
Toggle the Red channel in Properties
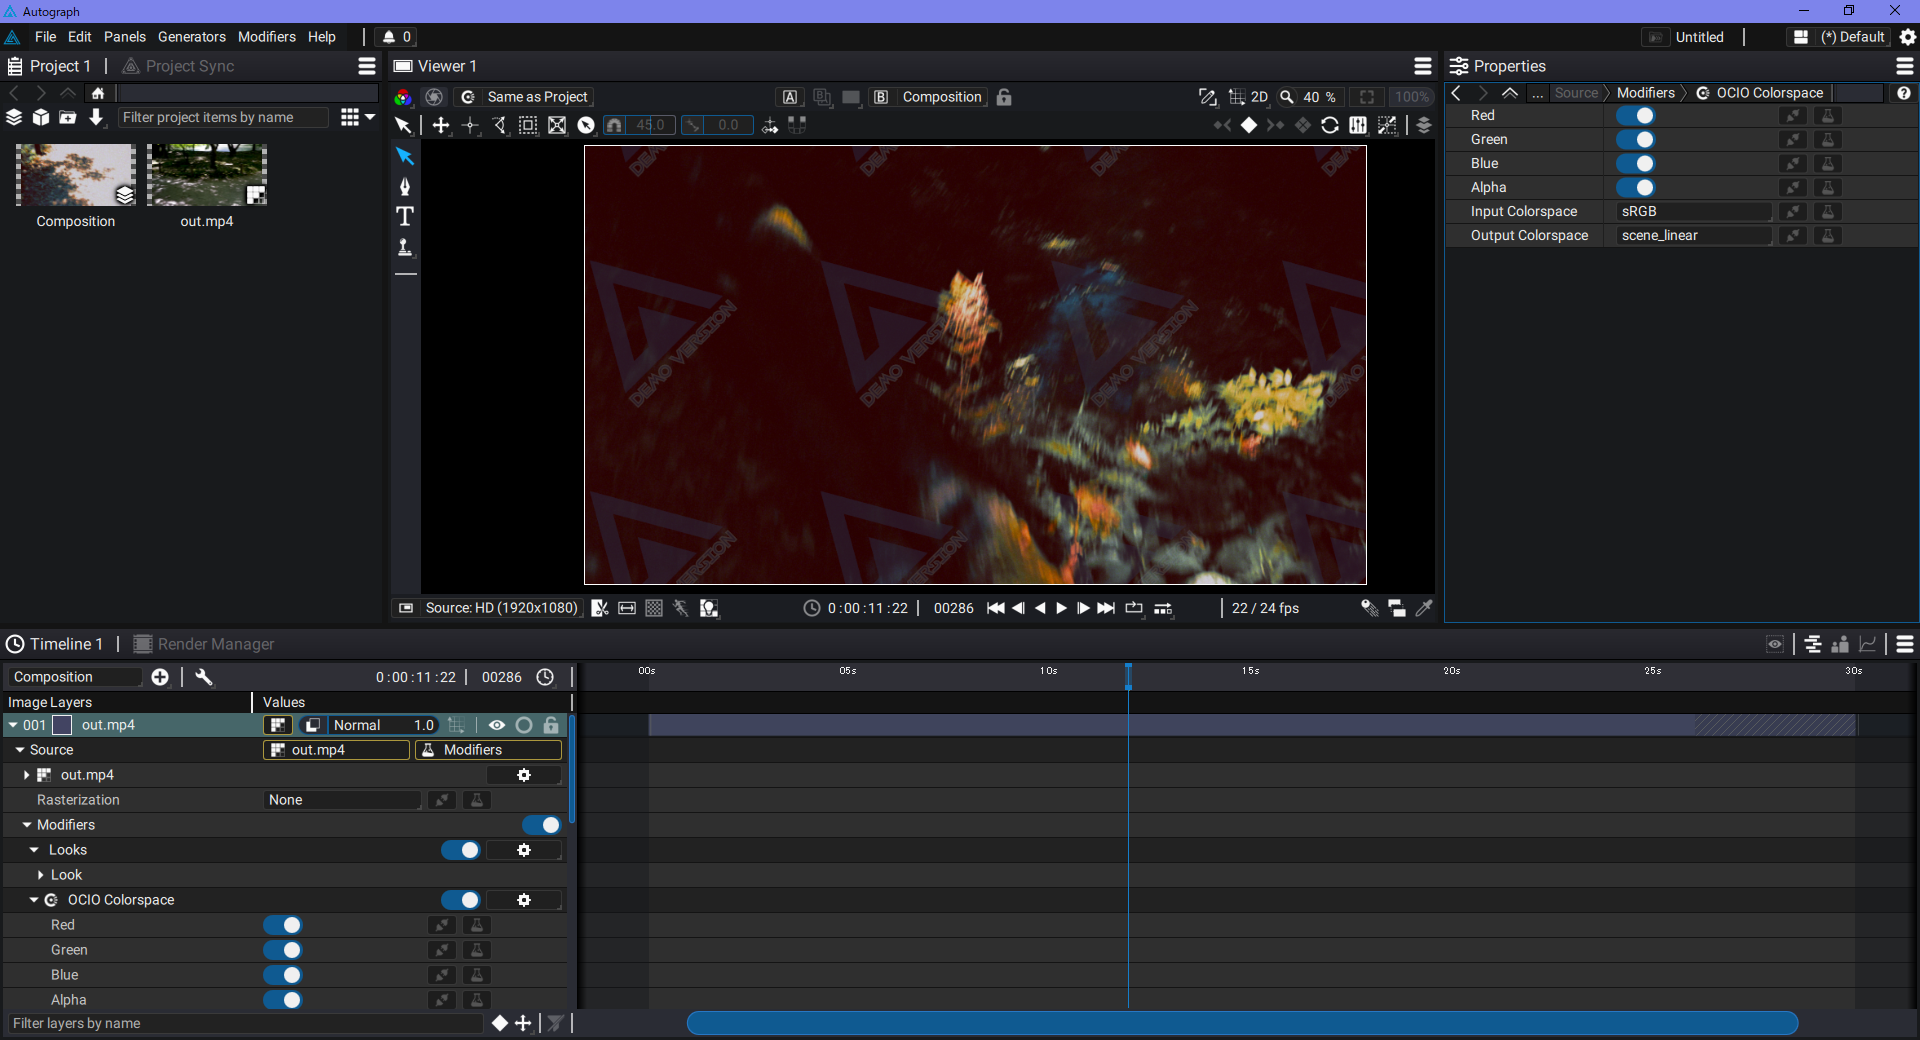pos(1635,116)
